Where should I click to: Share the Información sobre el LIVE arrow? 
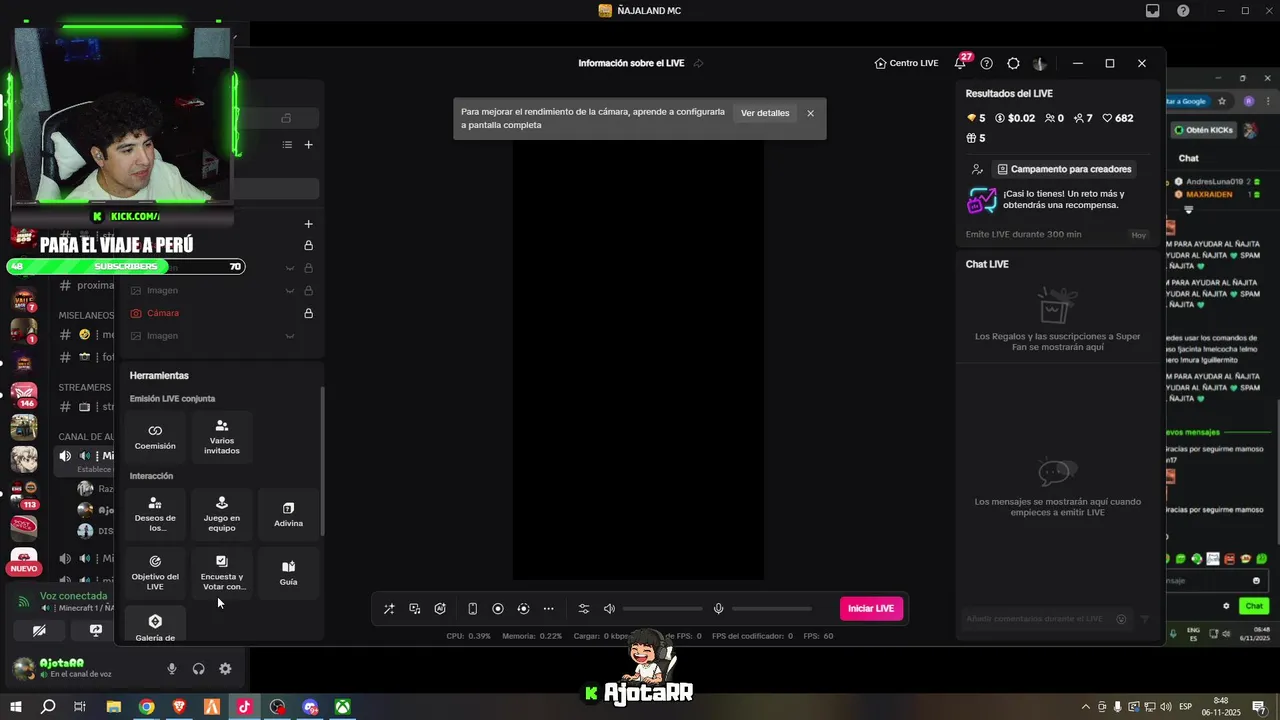pyautogui.click(x=698, y=63)
